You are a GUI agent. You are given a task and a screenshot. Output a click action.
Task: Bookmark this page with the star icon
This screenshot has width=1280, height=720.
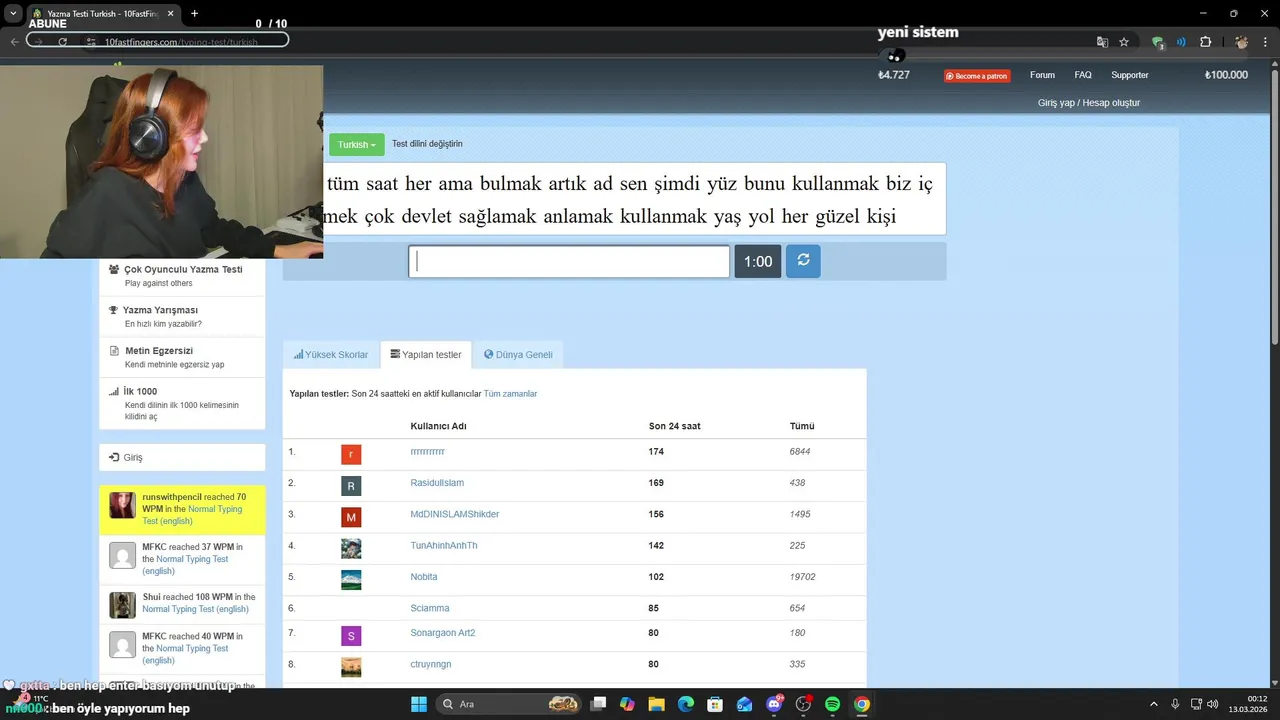pyautogui.click(x=1124, y=42)
